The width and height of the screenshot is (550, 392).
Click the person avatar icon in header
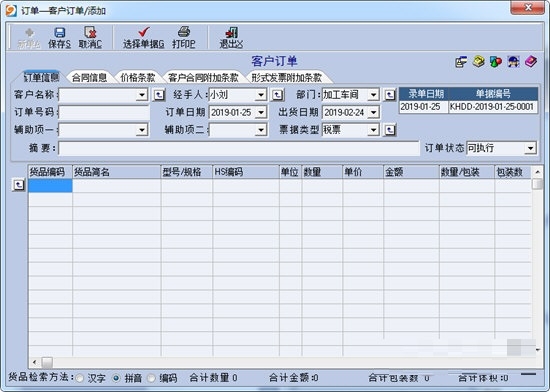(513, 62)
